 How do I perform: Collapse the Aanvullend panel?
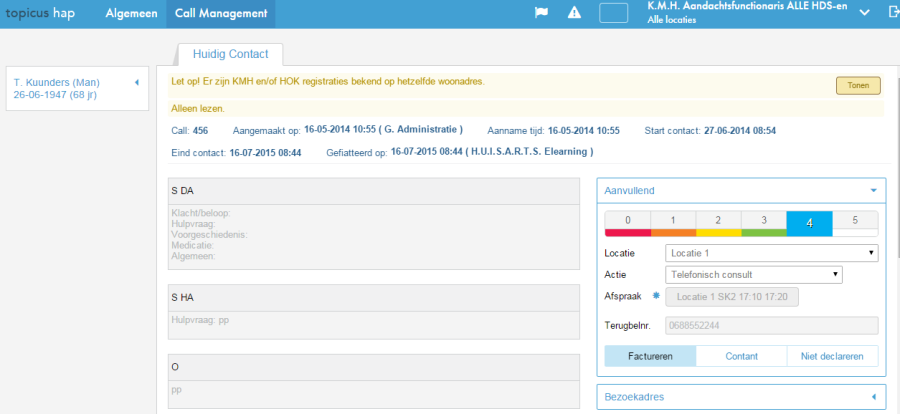coord(872,189)
